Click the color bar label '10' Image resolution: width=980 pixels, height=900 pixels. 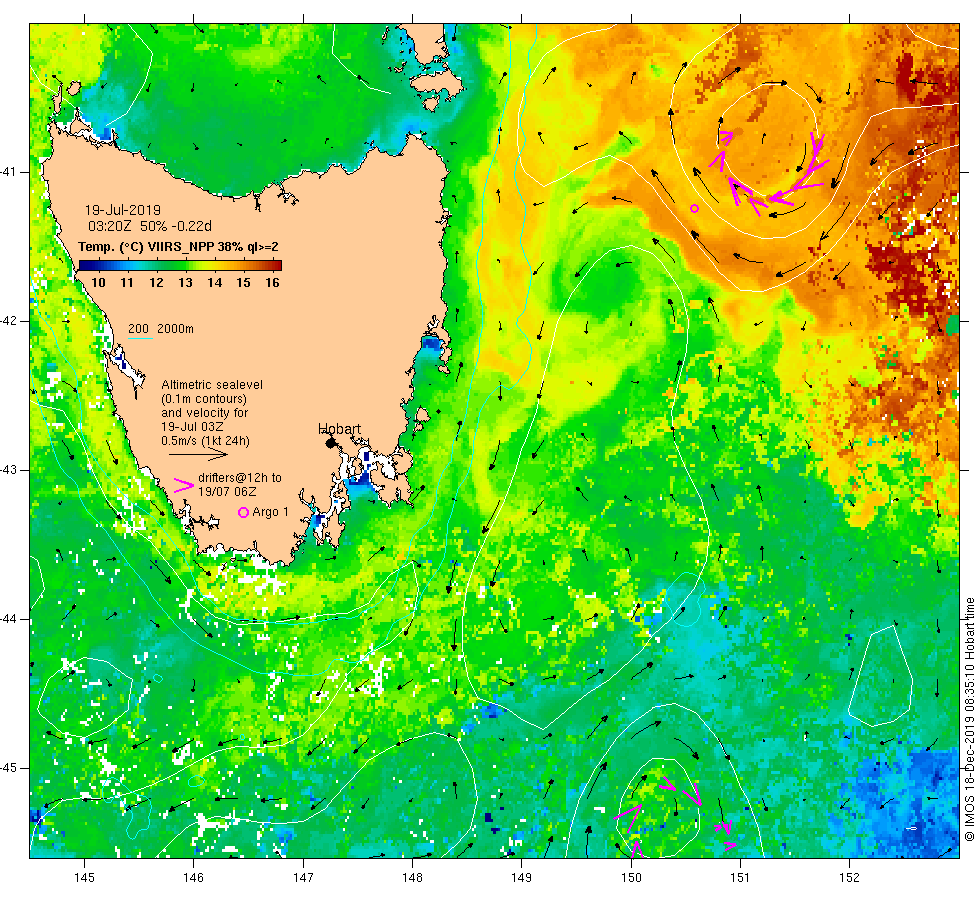point(98,282)
